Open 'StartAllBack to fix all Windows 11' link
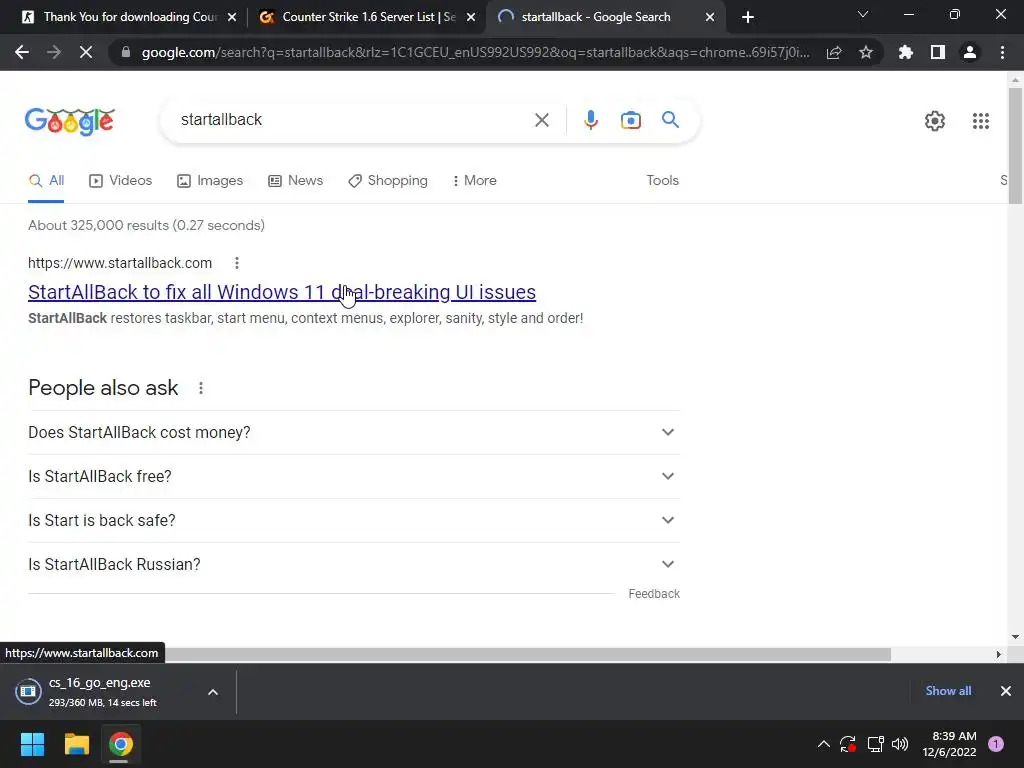 282,292
